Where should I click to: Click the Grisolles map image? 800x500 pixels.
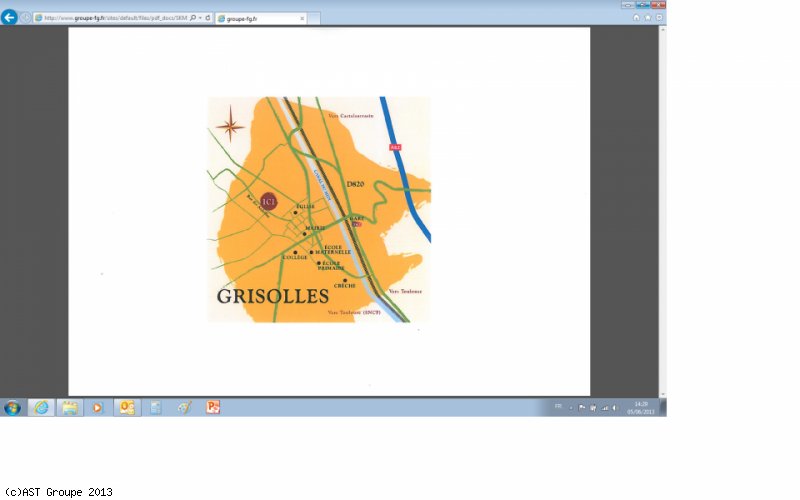319,210
